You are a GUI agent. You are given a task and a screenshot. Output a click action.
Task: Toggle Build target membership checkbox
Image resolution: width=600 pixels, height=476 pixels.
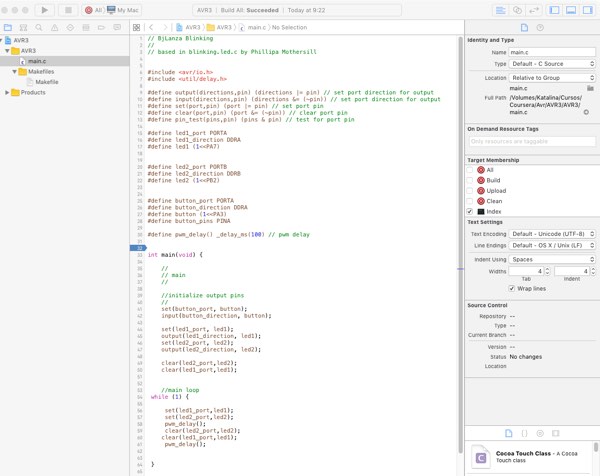click(470, 180)
